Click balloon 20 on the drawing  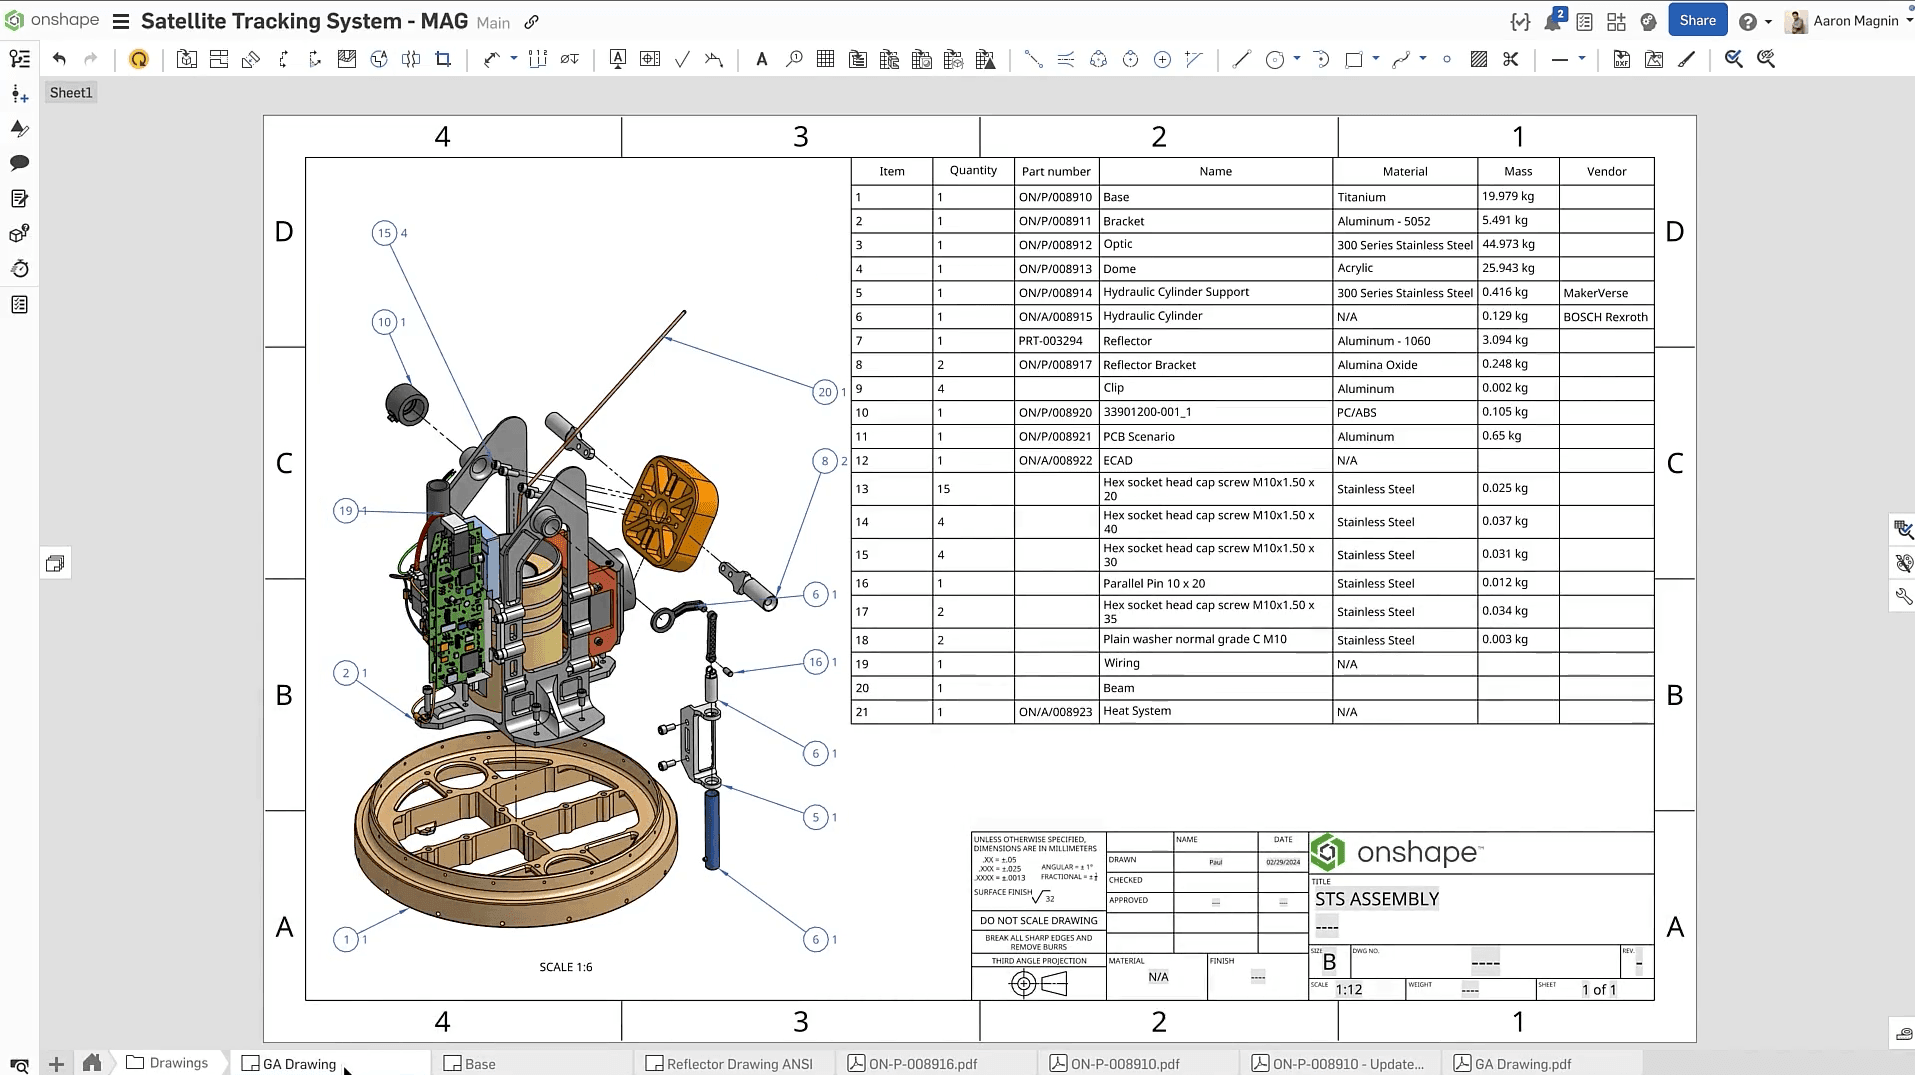point(825,392)
